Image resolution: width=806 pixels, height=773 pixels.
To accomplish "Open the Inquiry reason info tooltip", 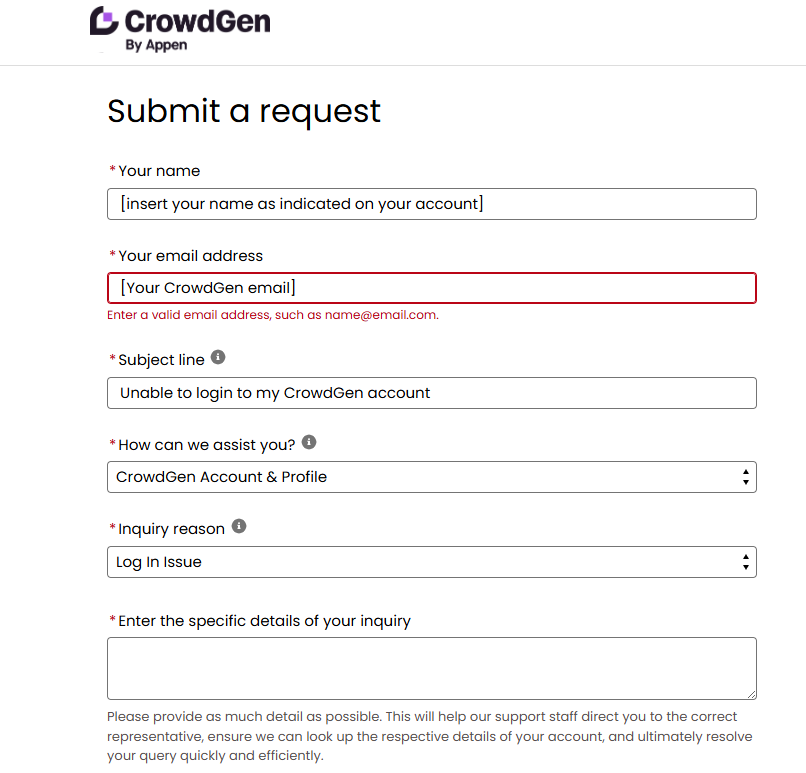I will (238, 526).
